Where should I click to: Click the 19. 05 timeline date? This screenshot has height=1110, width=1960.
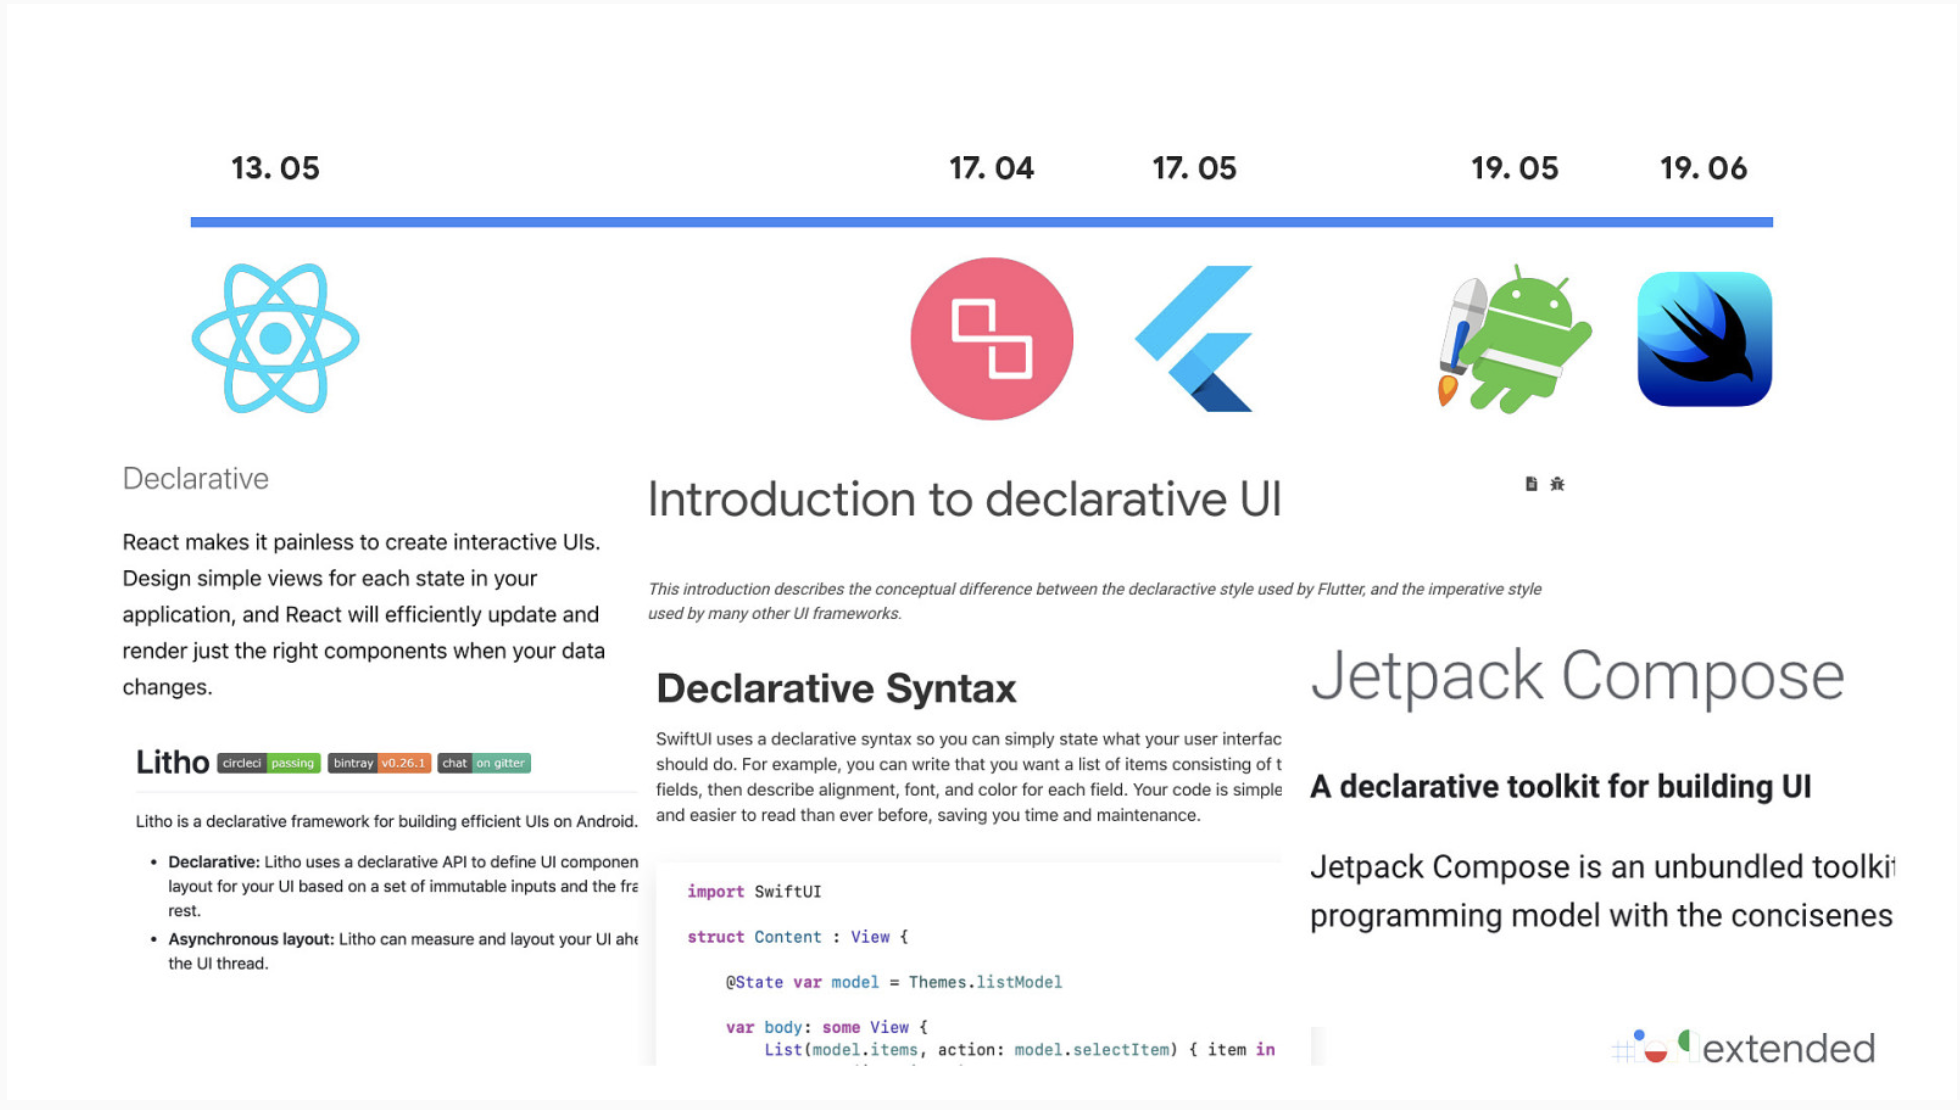1514,168
